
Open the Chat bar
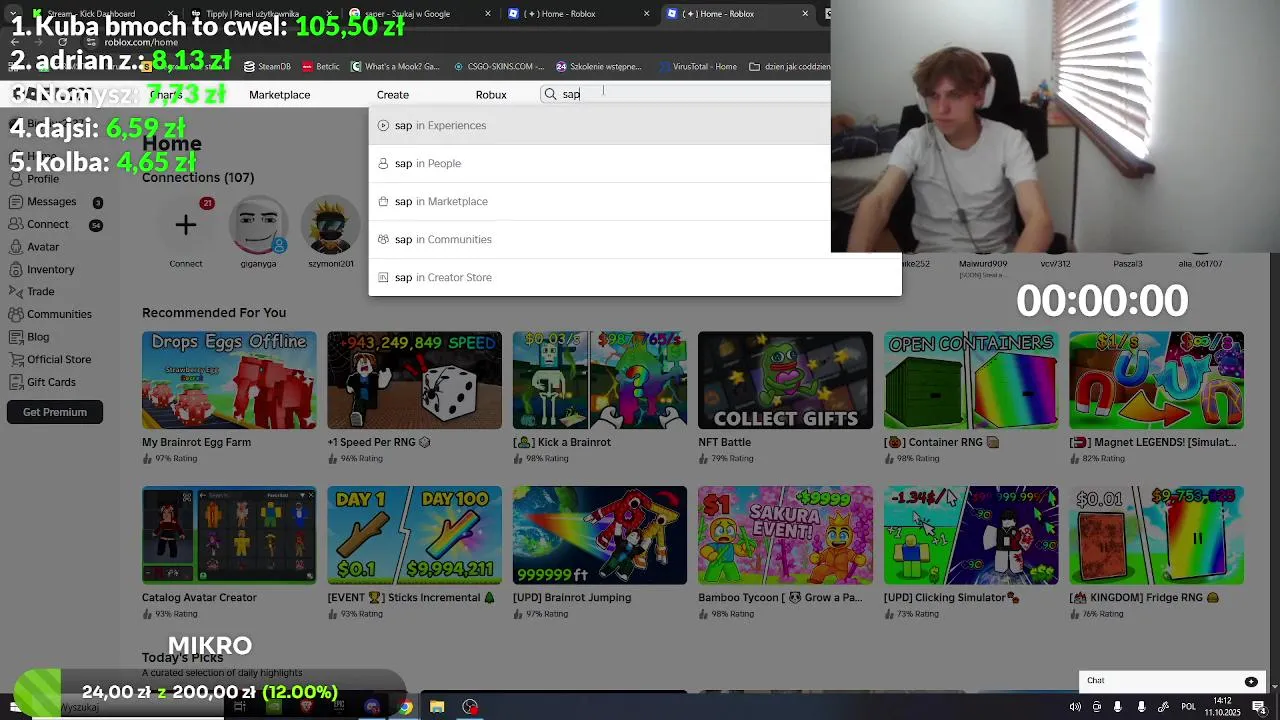pyautogui.click(x=1174, y=681)
